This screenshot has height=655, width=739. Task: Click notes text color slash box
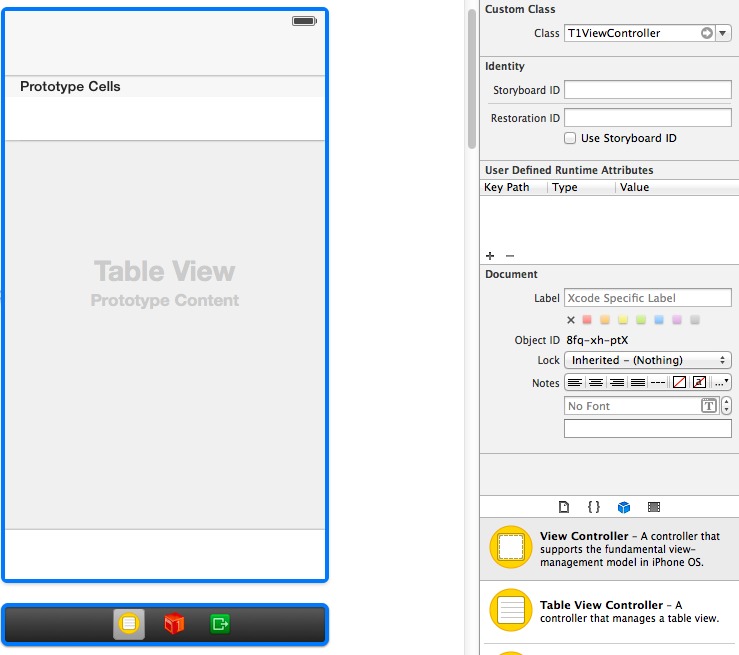(679, 382)
